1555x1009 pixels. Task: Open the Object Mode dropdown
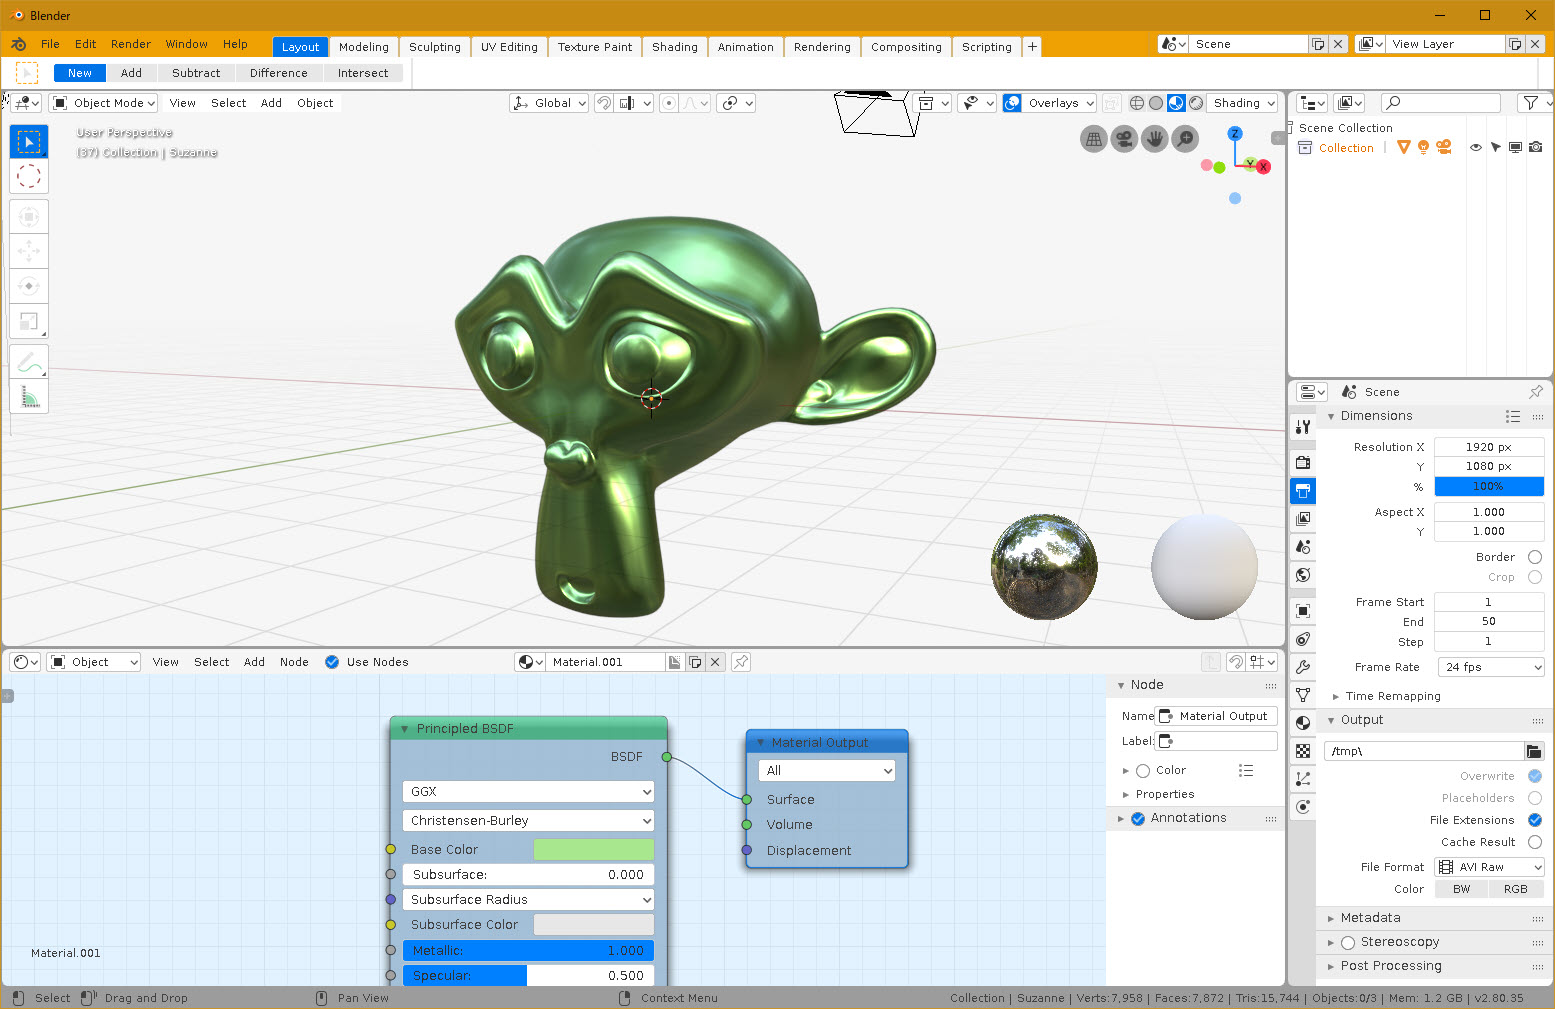104,103
